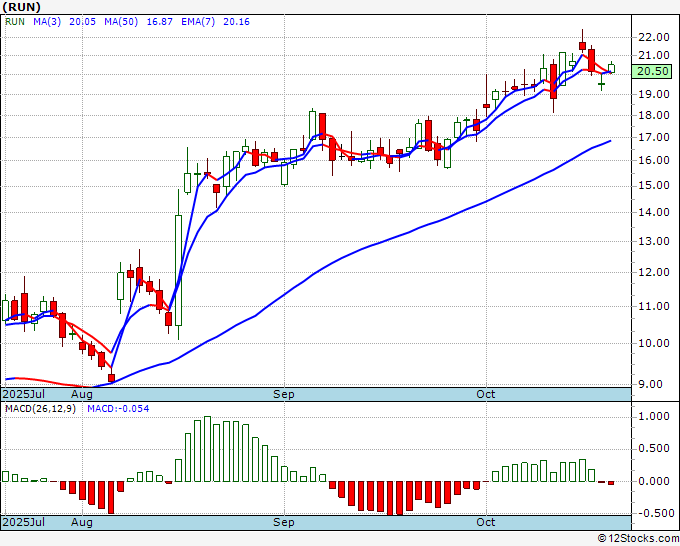Click the Sep marker on price timeline
This screenshot has width=680, height=546.
(x=284, y=394)
